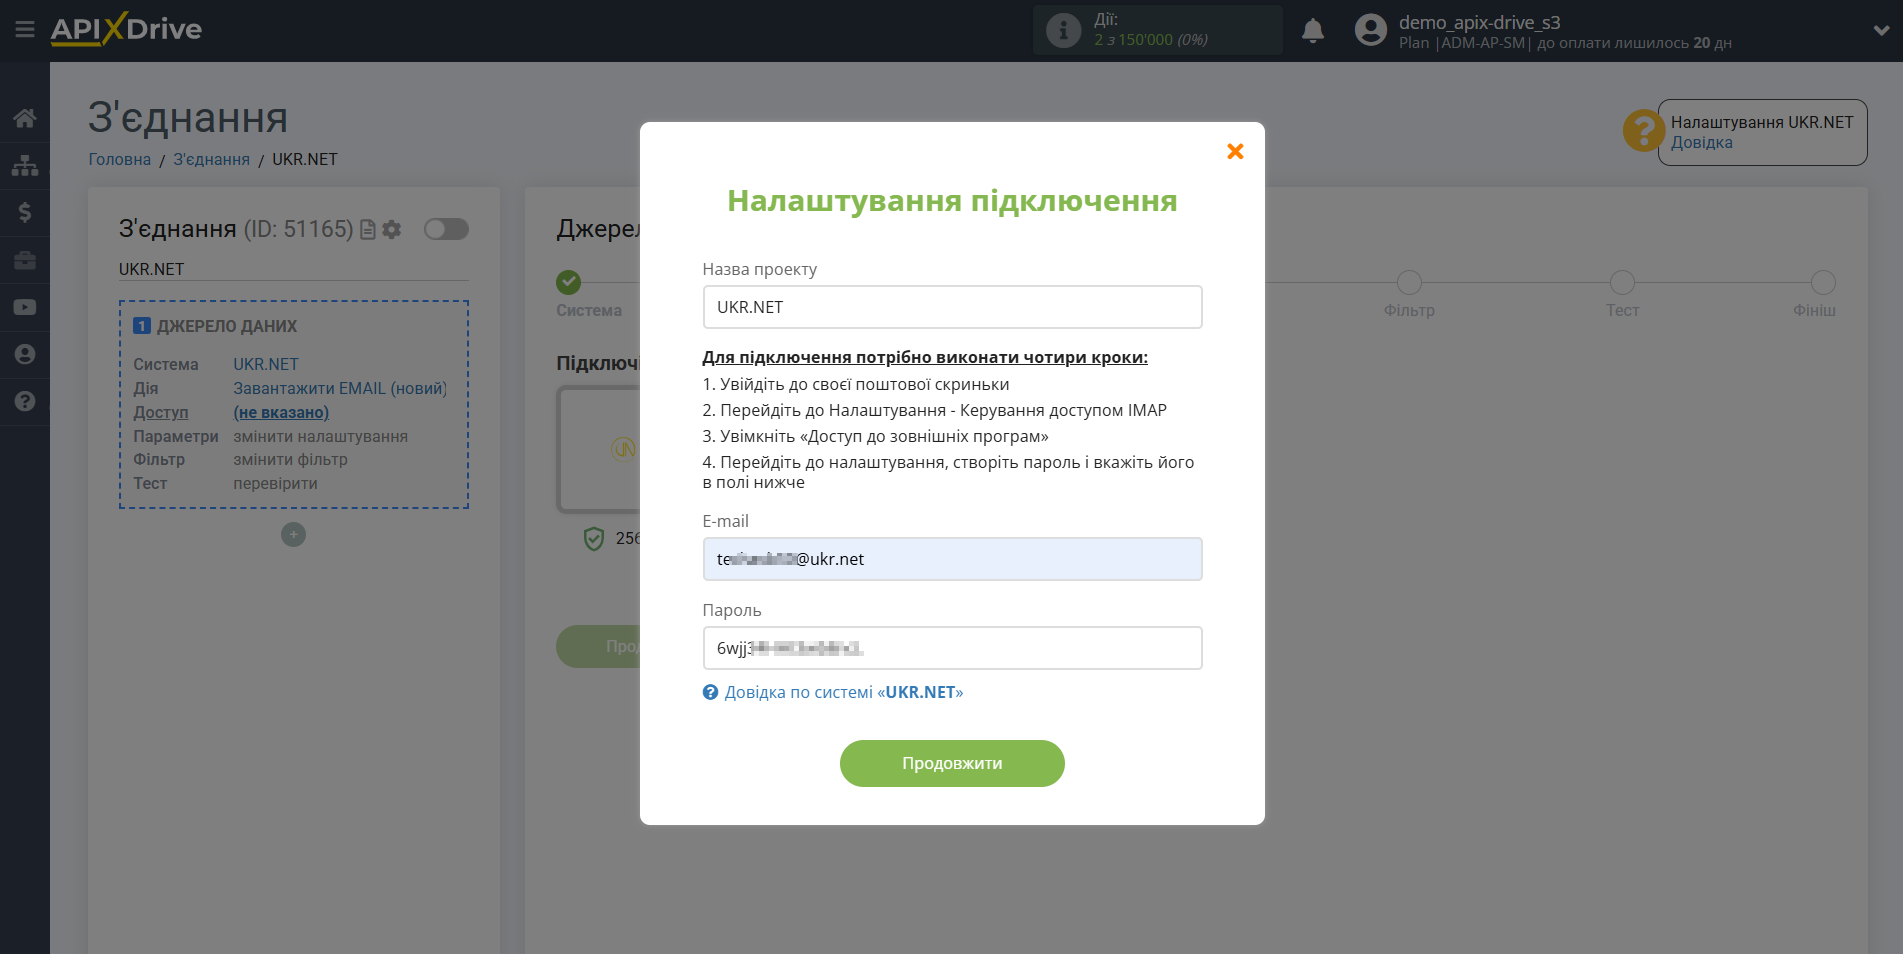The image size is (1903, 954).
Task: Open the connections sitemap sidebar icon
Action: pos(25,165)
